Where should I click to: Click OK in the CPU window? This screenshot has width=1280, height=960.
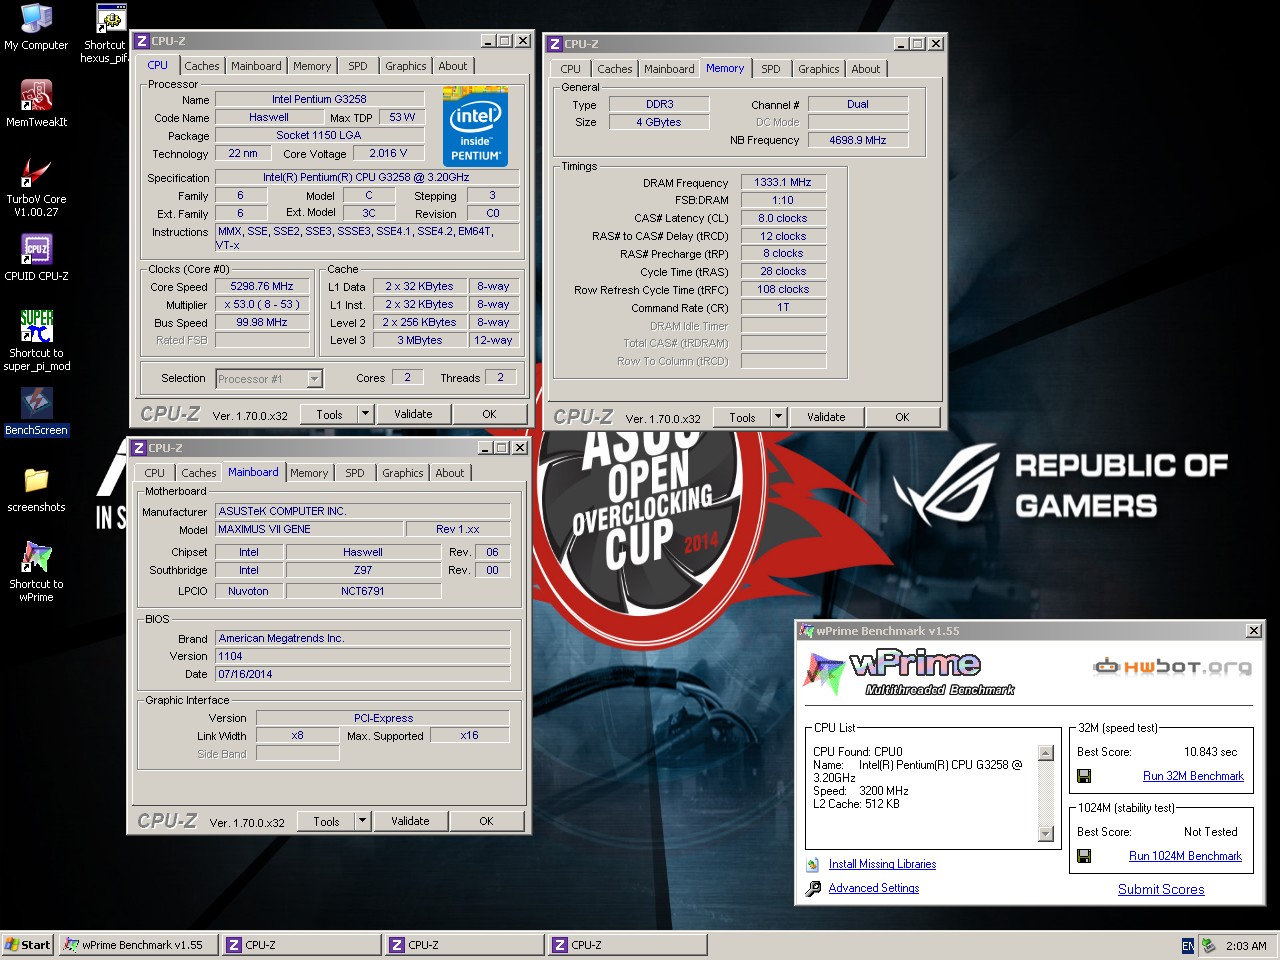click(x=489, y=414)
